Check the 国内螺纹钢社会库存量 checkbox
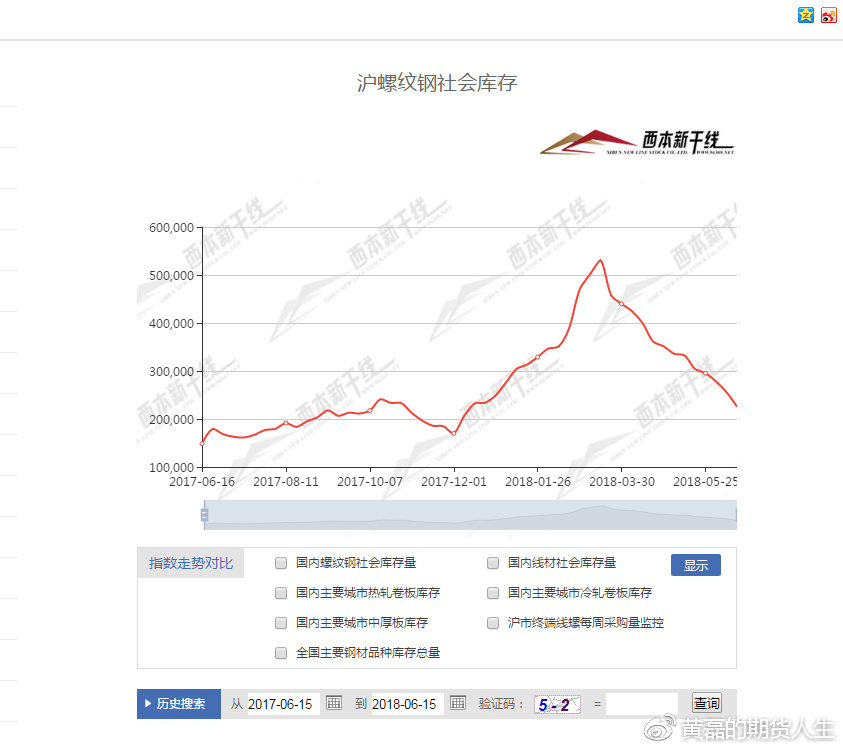 (281, 563)
